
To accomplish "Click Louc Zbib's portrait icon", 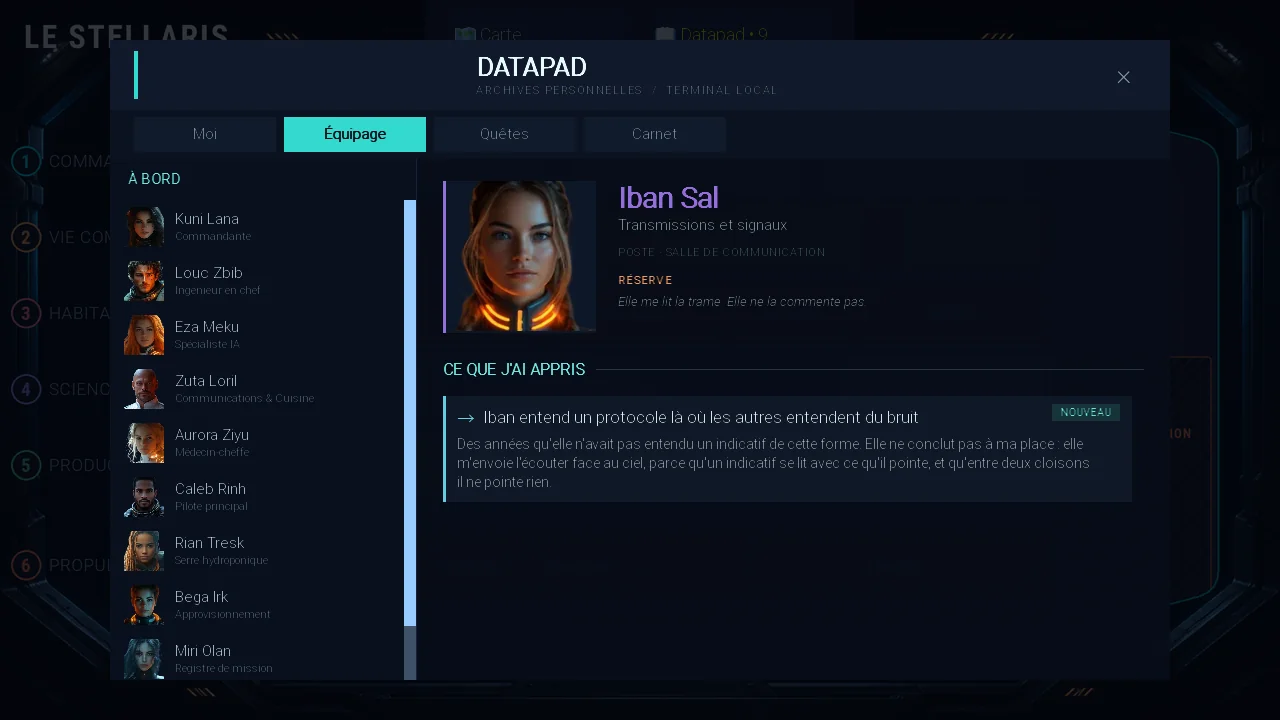I will (x=144, y=281).
